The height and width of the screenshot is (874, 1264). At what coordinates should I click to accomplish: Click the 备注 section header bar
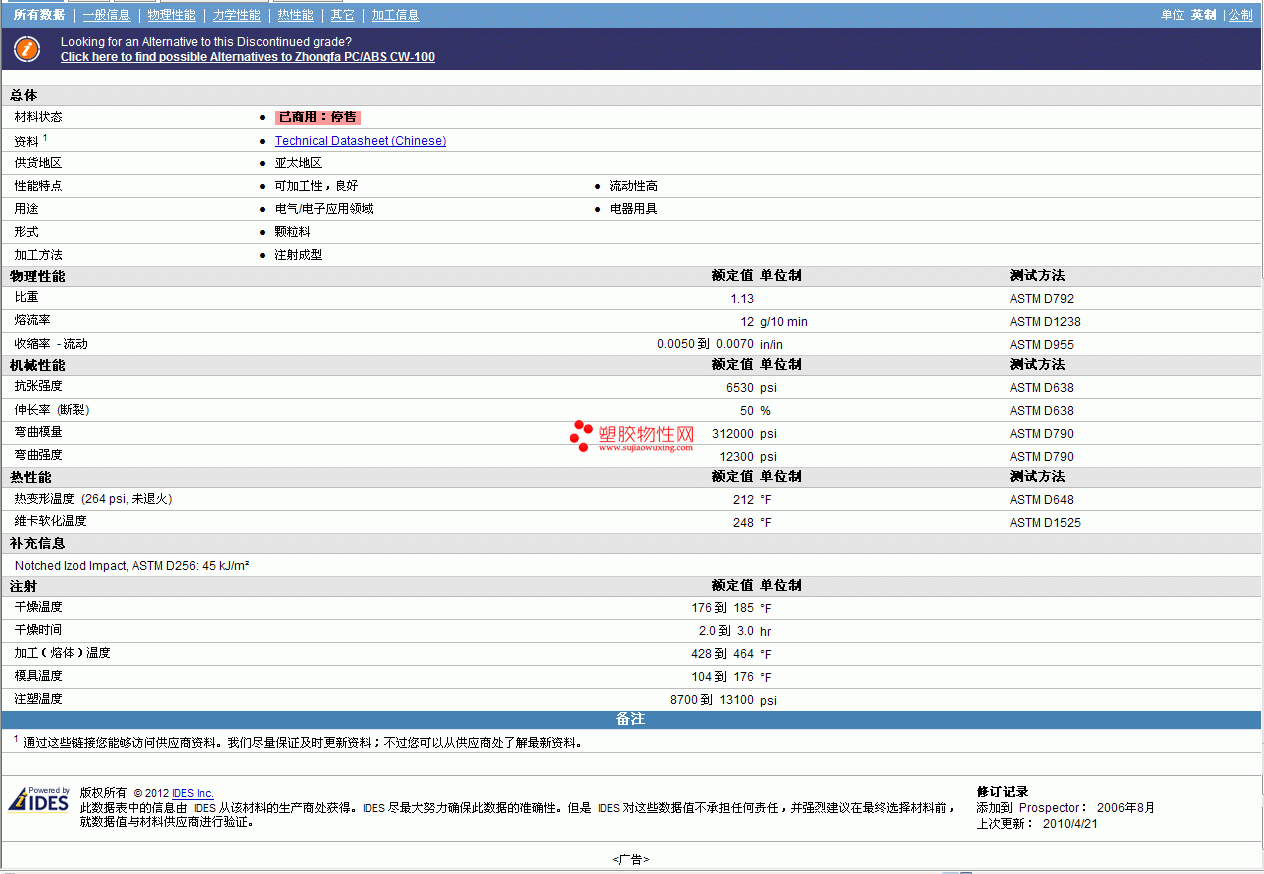pos(631,720)
